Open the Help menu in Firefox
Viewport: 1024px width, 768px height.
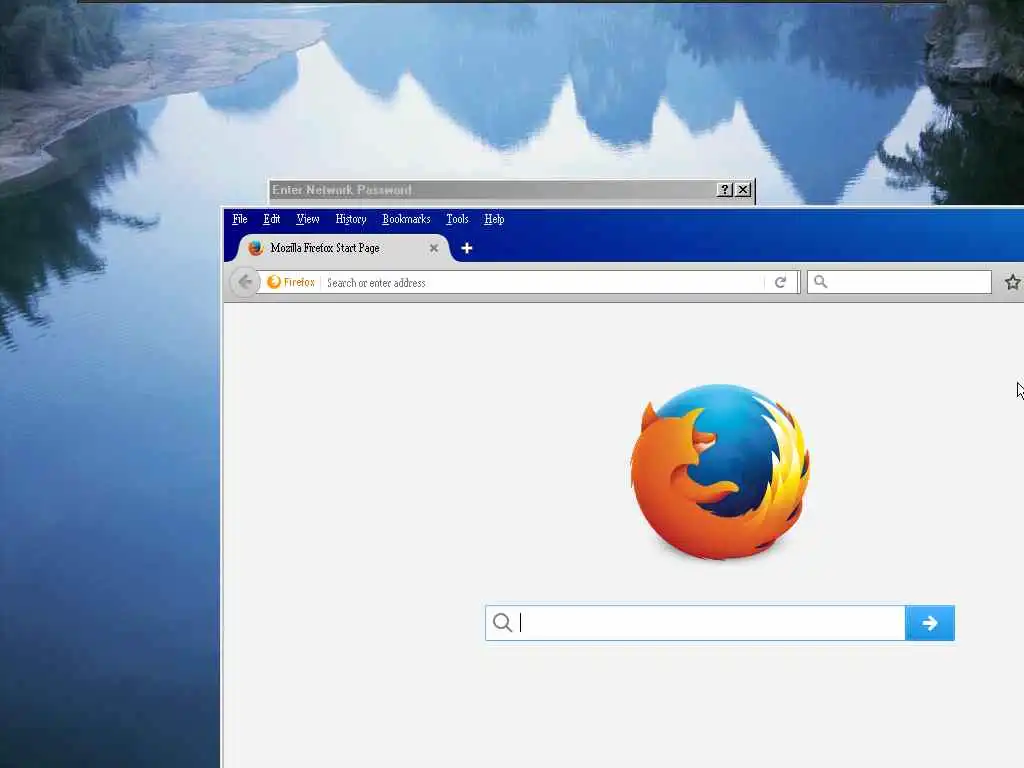pyautogui.click(x=494, y=219)
